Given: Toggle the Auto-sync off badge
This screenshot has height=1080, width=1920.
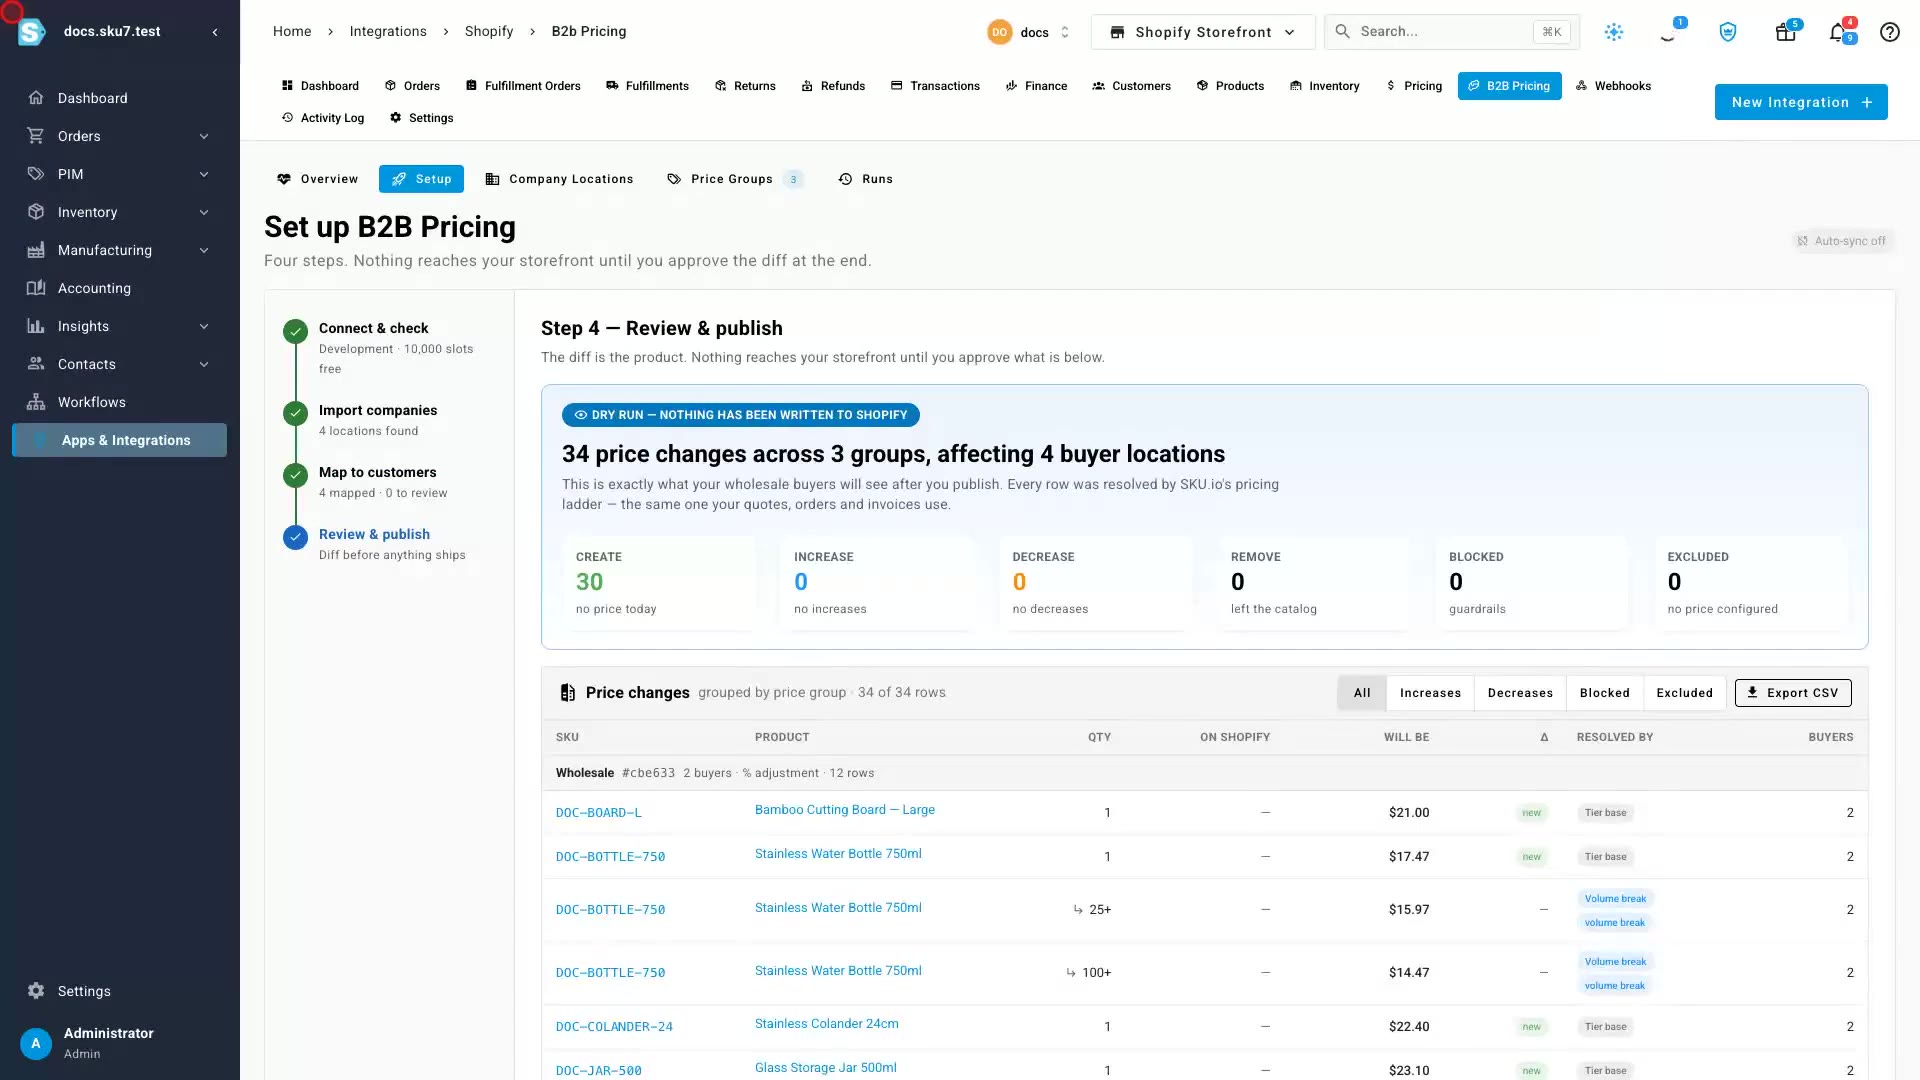Looking at the screenshot, I should tap(1841, 241).
